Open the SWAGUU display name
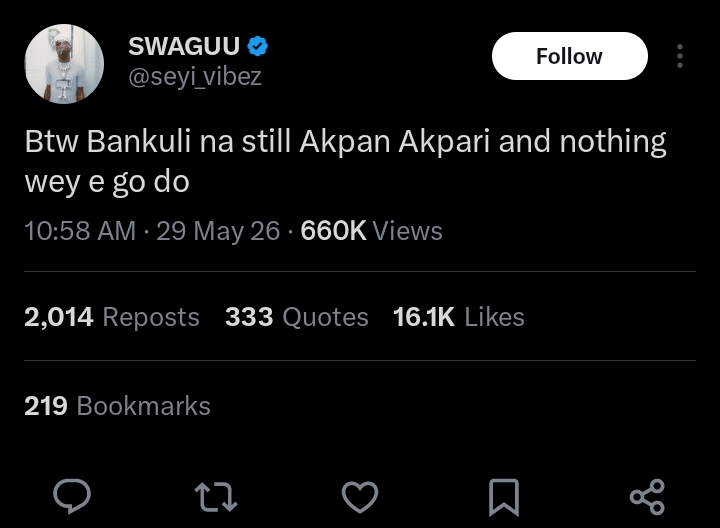Image resolution: width=720 pixels, height=528 pixels. tap(184, 46)
